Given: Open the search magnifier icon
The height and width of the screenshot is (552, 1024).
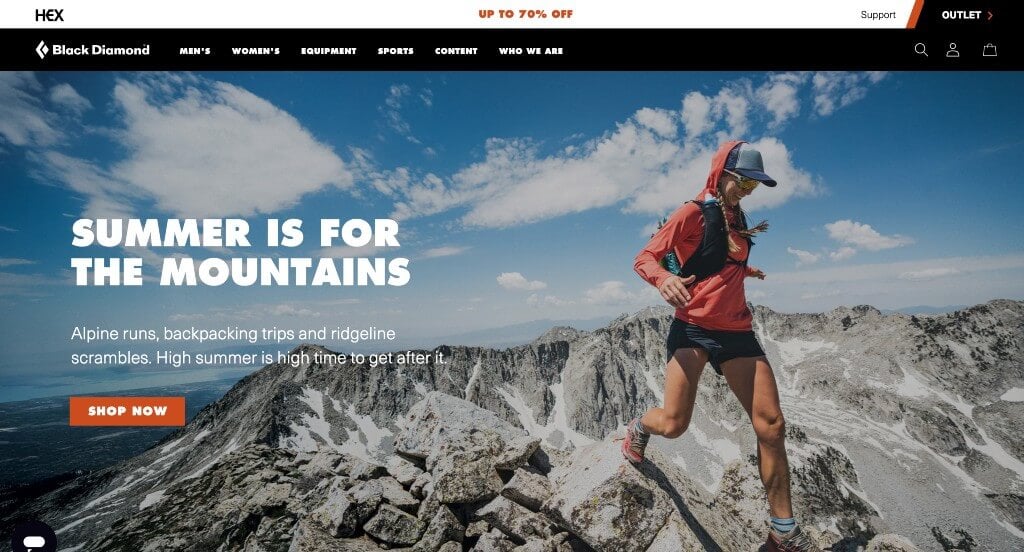Looking at the screenshot, I should 921,50.
